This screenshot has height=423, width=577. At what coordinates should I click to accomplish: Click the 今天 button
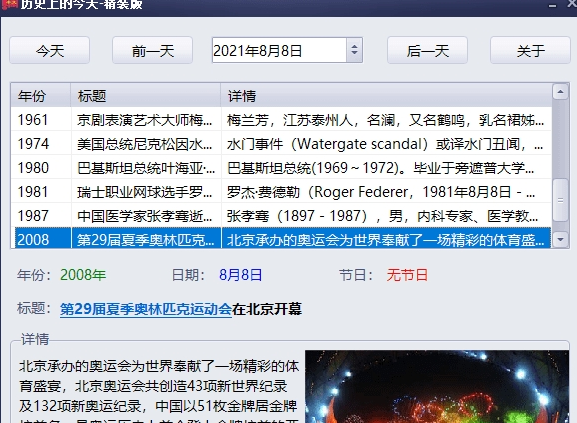coord(49,51)
